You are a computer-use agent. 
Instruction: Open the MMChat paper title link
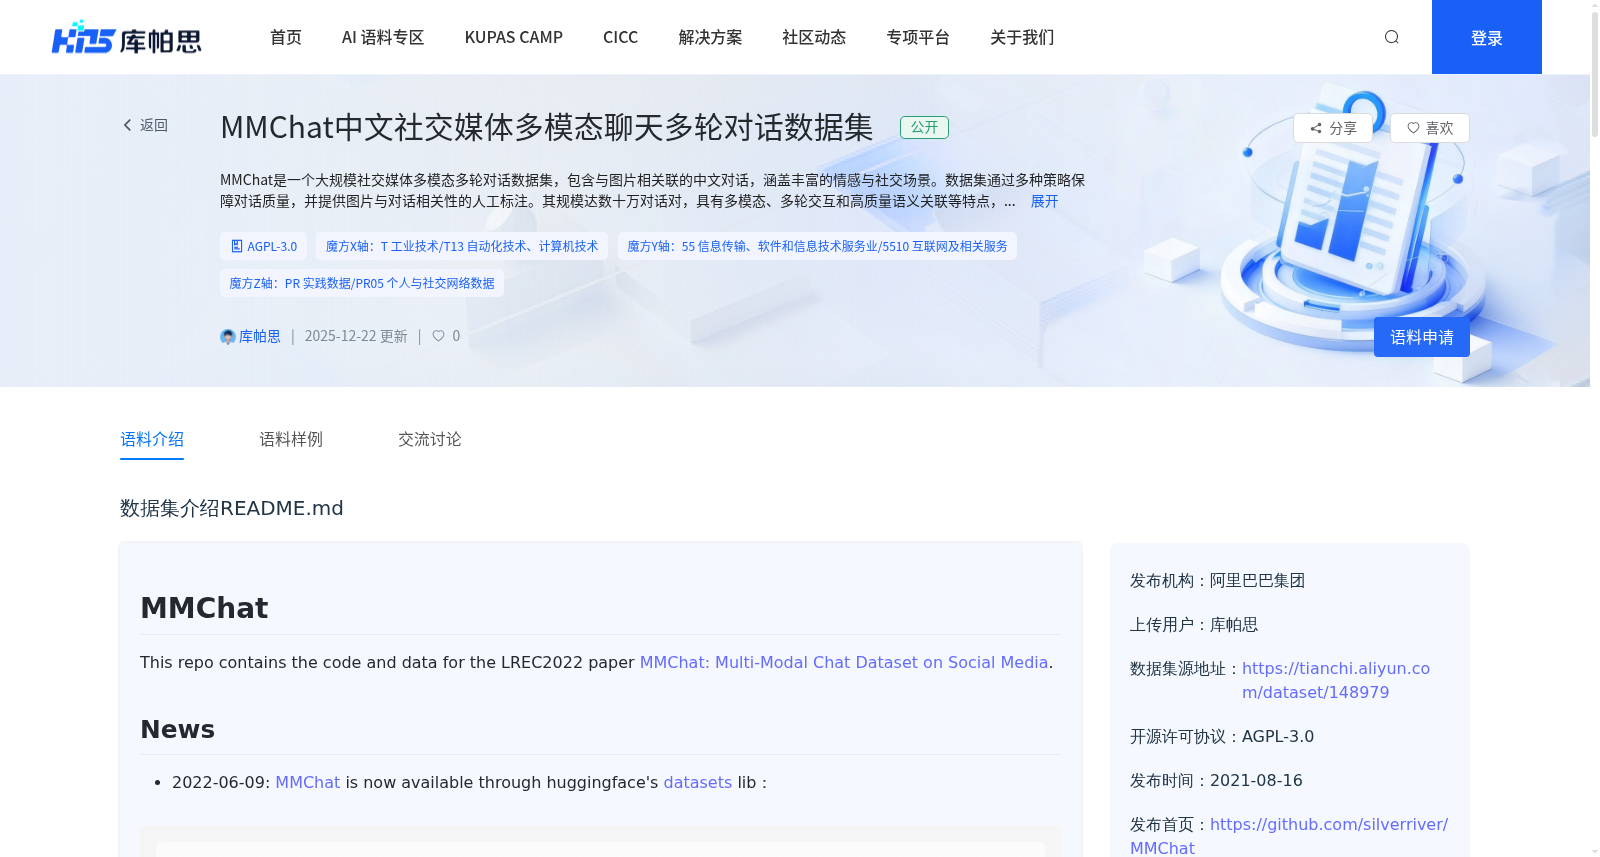click(844, 662)
